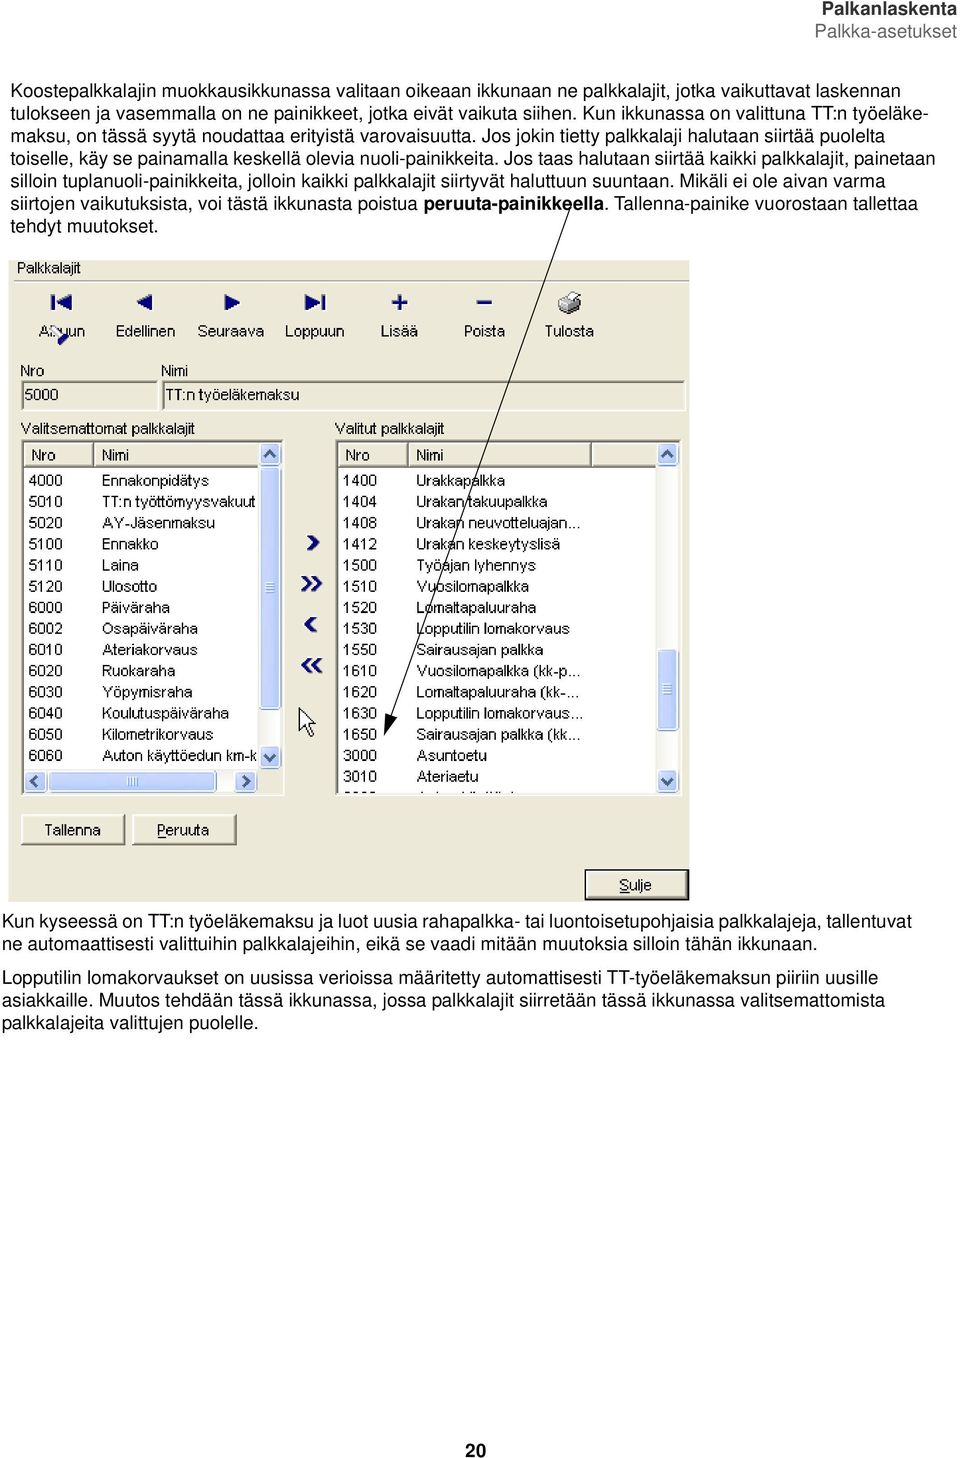
Task: Select row 1610 Vuosilomapalkka (kk-p
Action: pyautogui.click(x=497, y=670)
